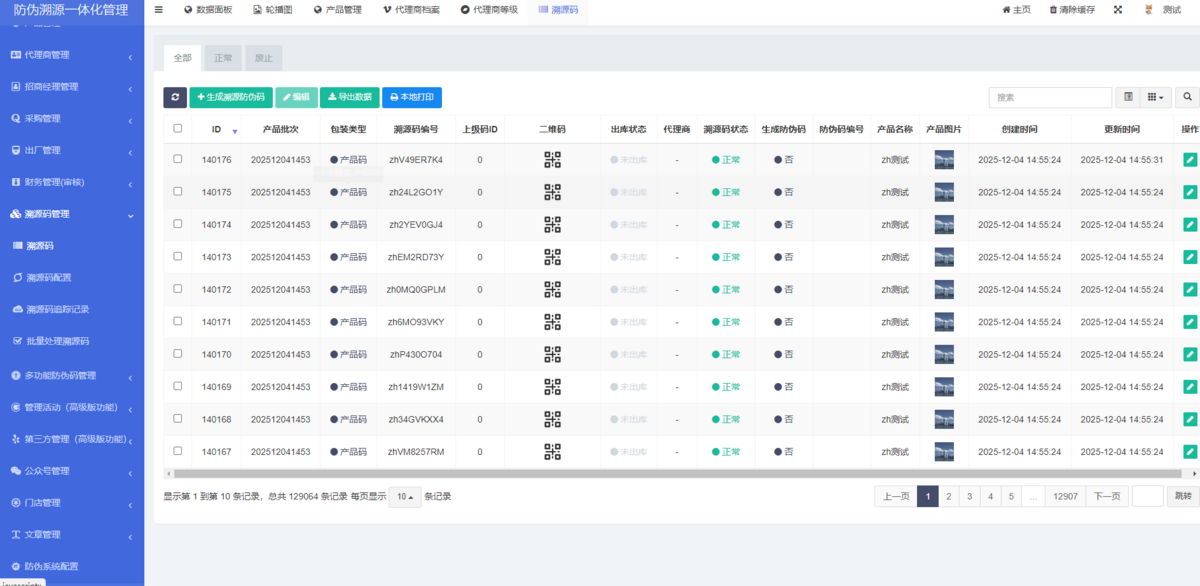1200x586 pixels.
Task: Click the 导出数据 export button
Action: (350, 97)
